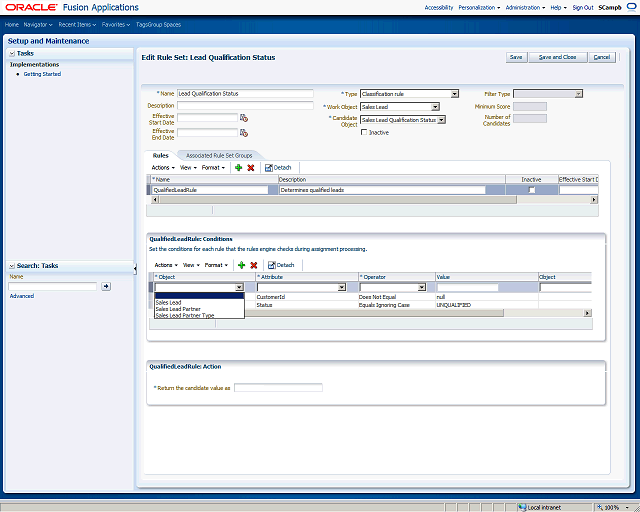Click left arrow of Rules table scrollbar

click(155, 200)
